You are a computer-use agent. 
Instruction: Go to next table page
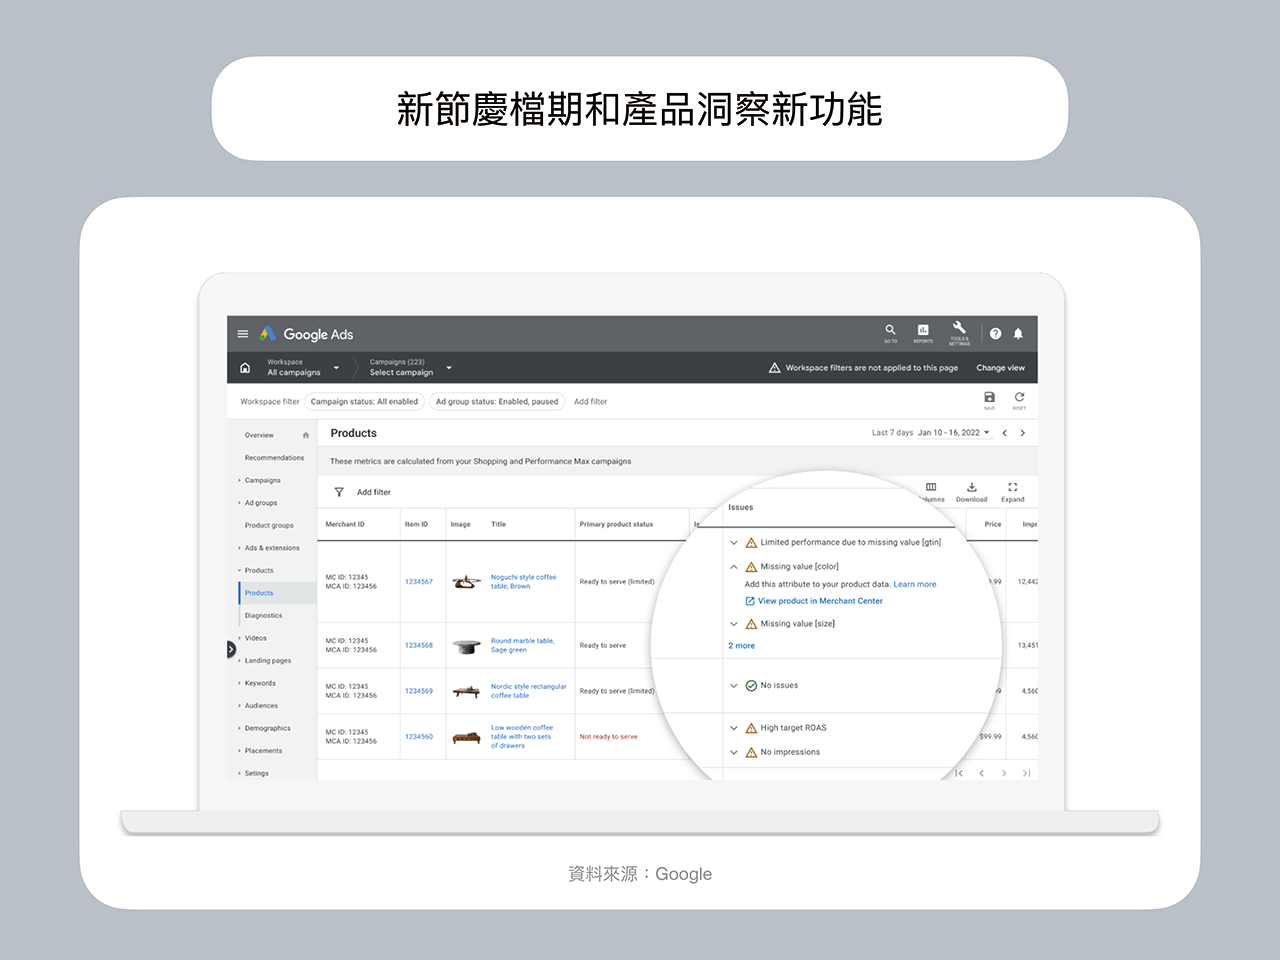1004,773
